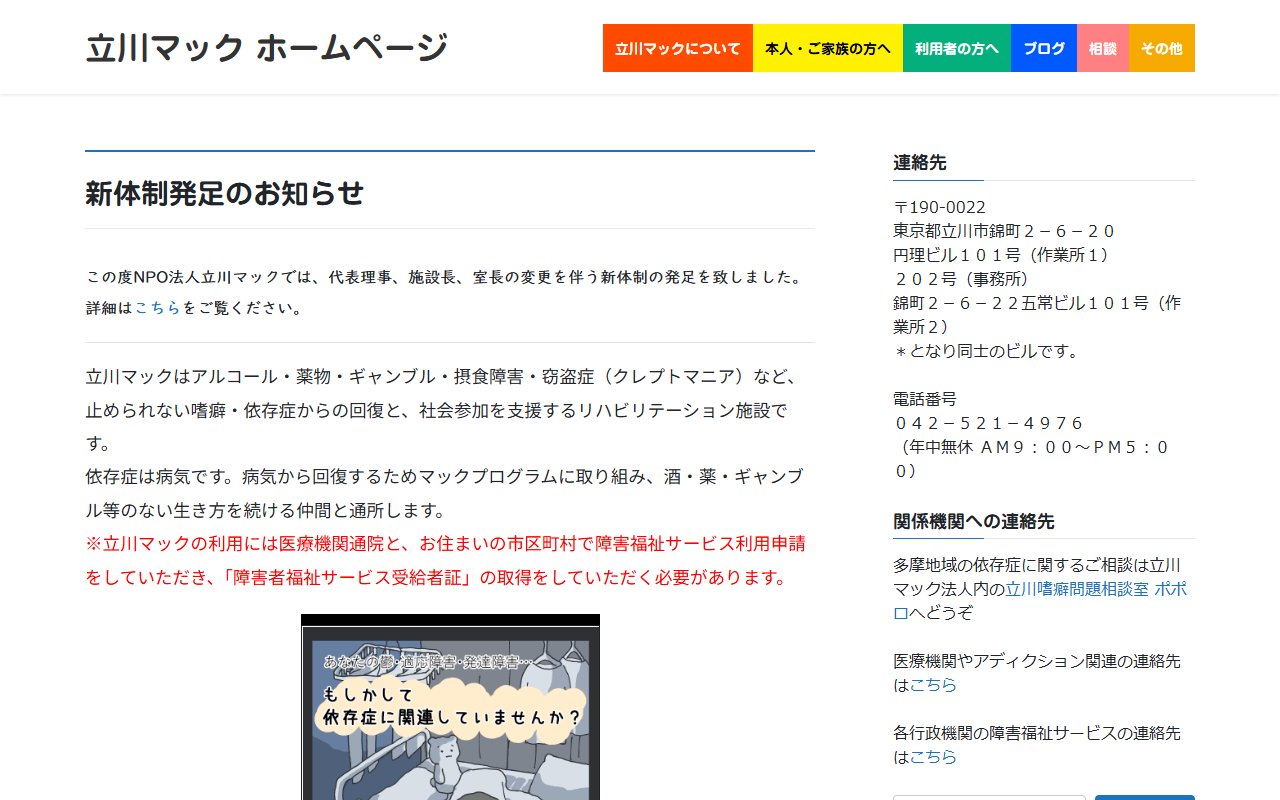Open the 利用者の方へ menu item
Viewport: 1280px width, 800px height.
pyautogui.click(x=957, y=48)
